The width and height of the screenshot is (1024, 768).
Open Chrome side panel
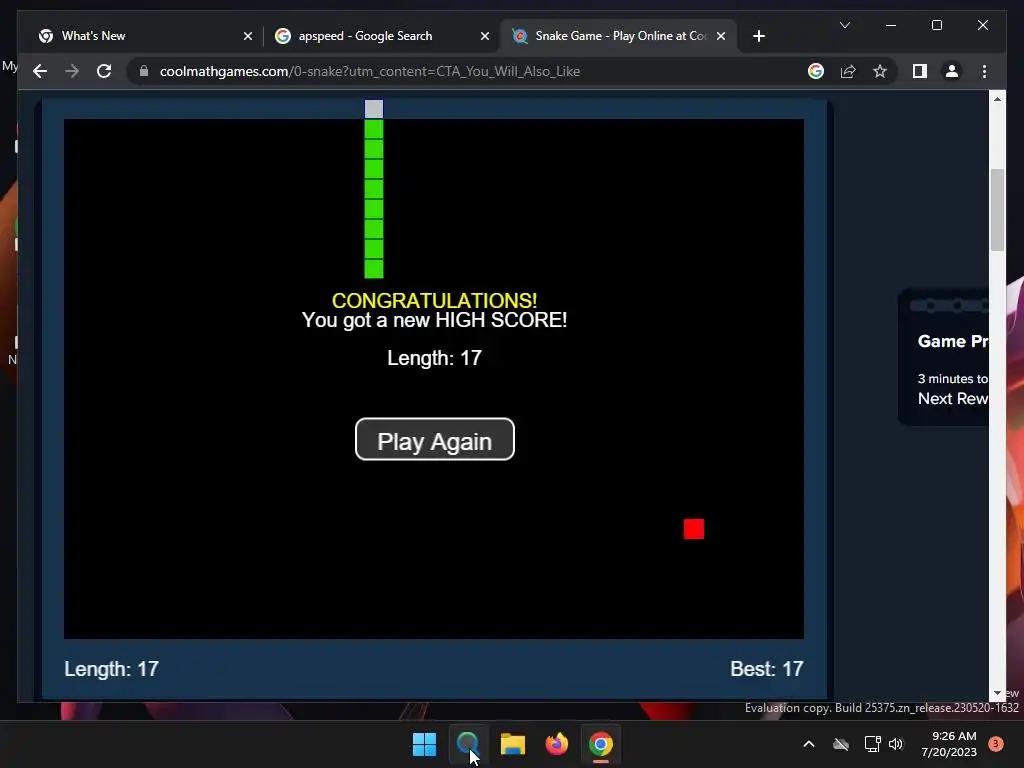point(920,71)
